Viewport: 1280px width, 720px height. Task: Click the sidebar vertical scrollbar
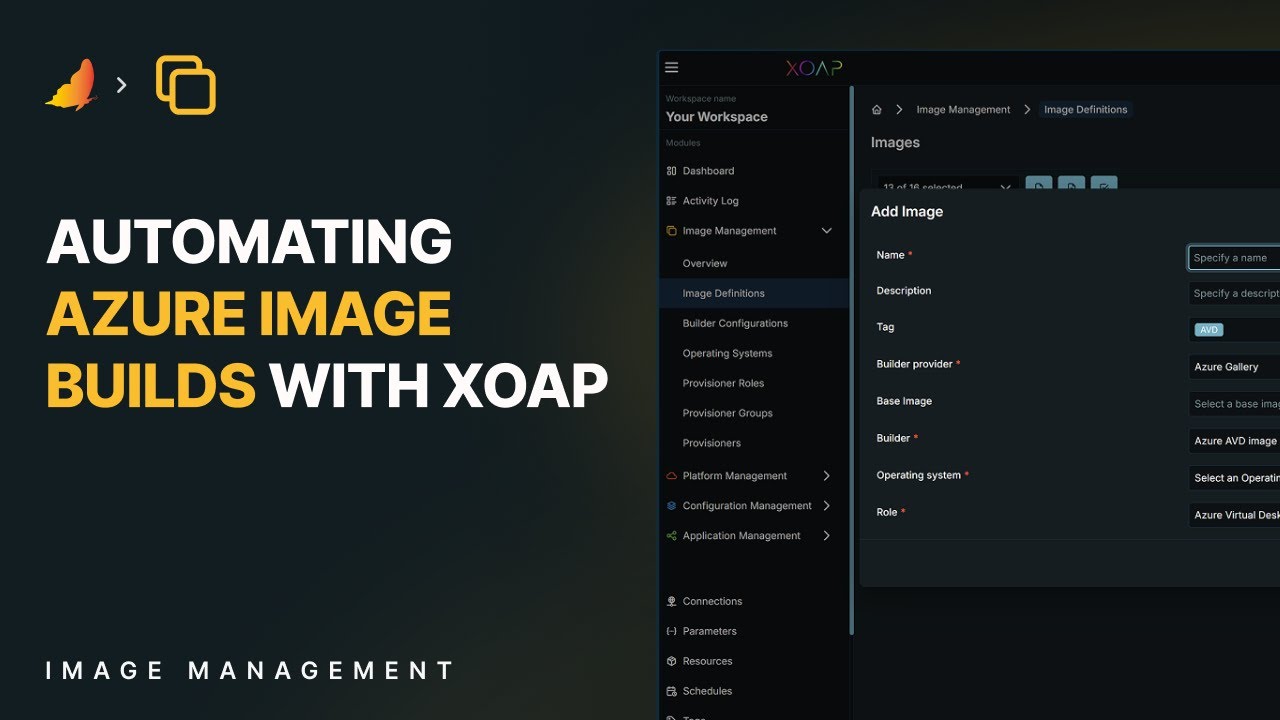pyautogui.click(x=851, y=360)
